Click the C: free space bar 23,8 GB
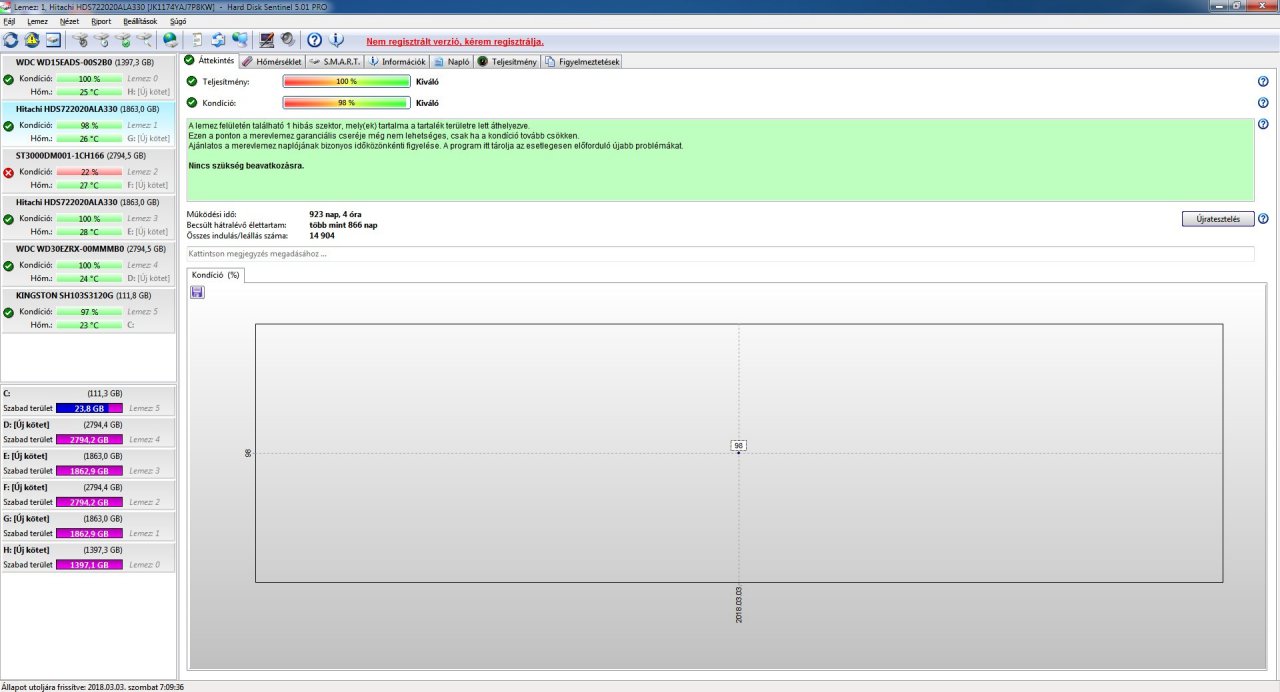Screen dimensions: 1280x692 coord(89,408)
